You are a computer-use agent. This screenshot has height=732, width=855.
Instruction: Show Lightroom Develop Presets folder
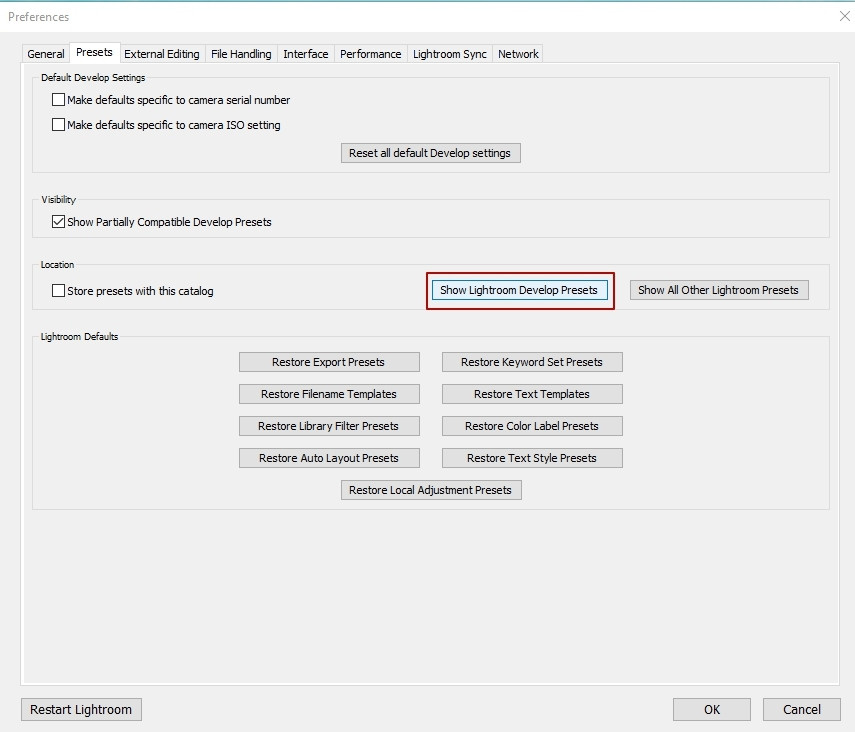pyautogui.click(x=519, y=289)
